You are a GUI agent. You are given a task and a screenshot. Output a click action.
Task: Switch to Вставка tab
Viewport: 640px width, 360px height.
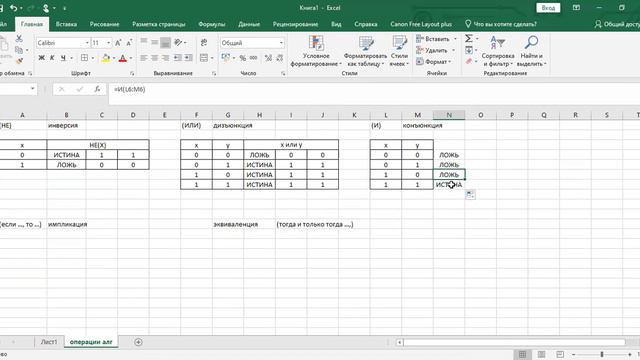(x=66, y=24)
